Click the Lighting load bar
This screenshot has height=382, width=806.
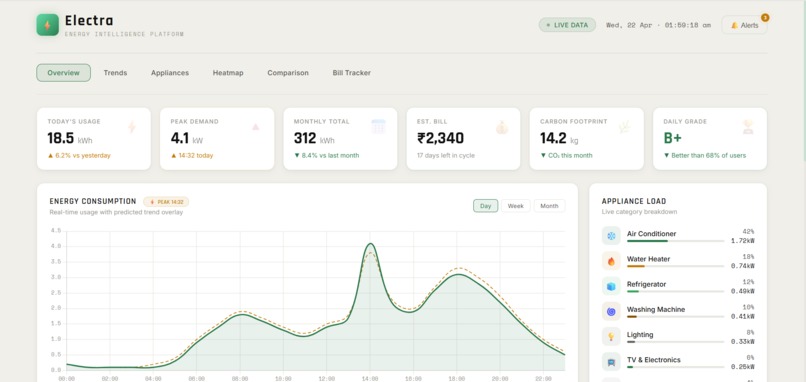click(675, 342)
